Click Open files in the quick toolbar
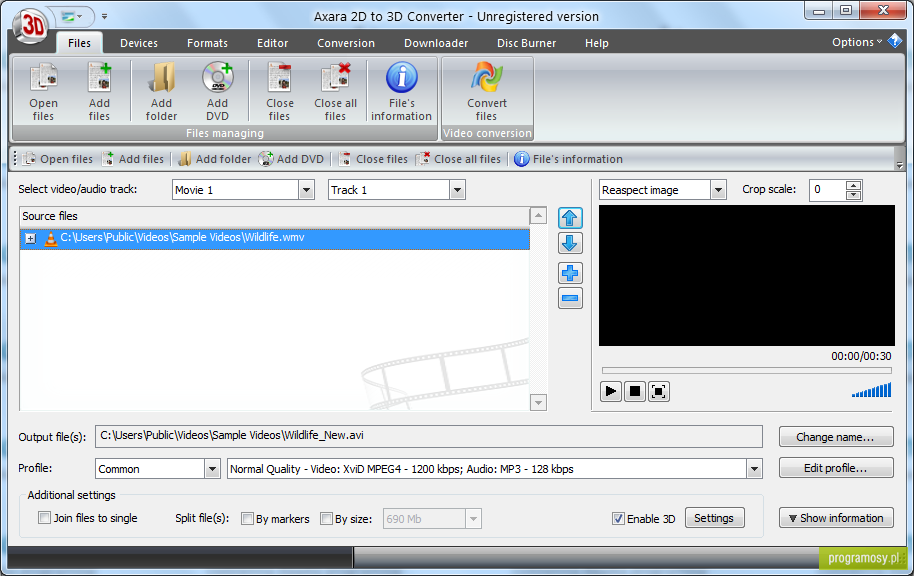Viewport: 914px width, 576px height. [x=58, y=159]
